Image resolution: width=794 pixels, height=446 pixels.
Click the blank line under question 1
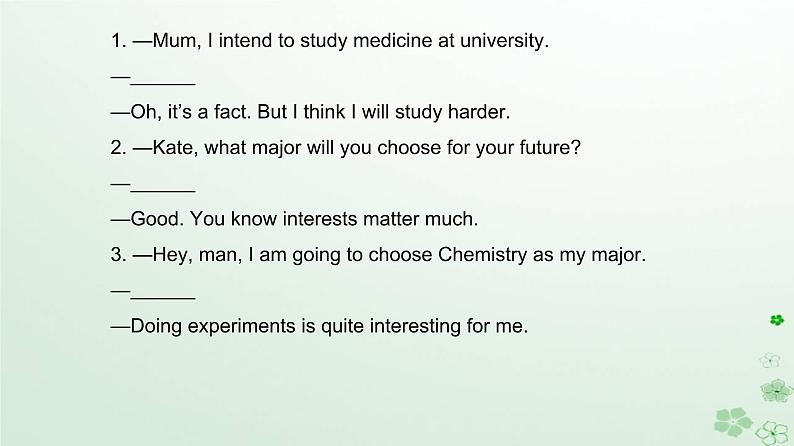tap(163, 84)
